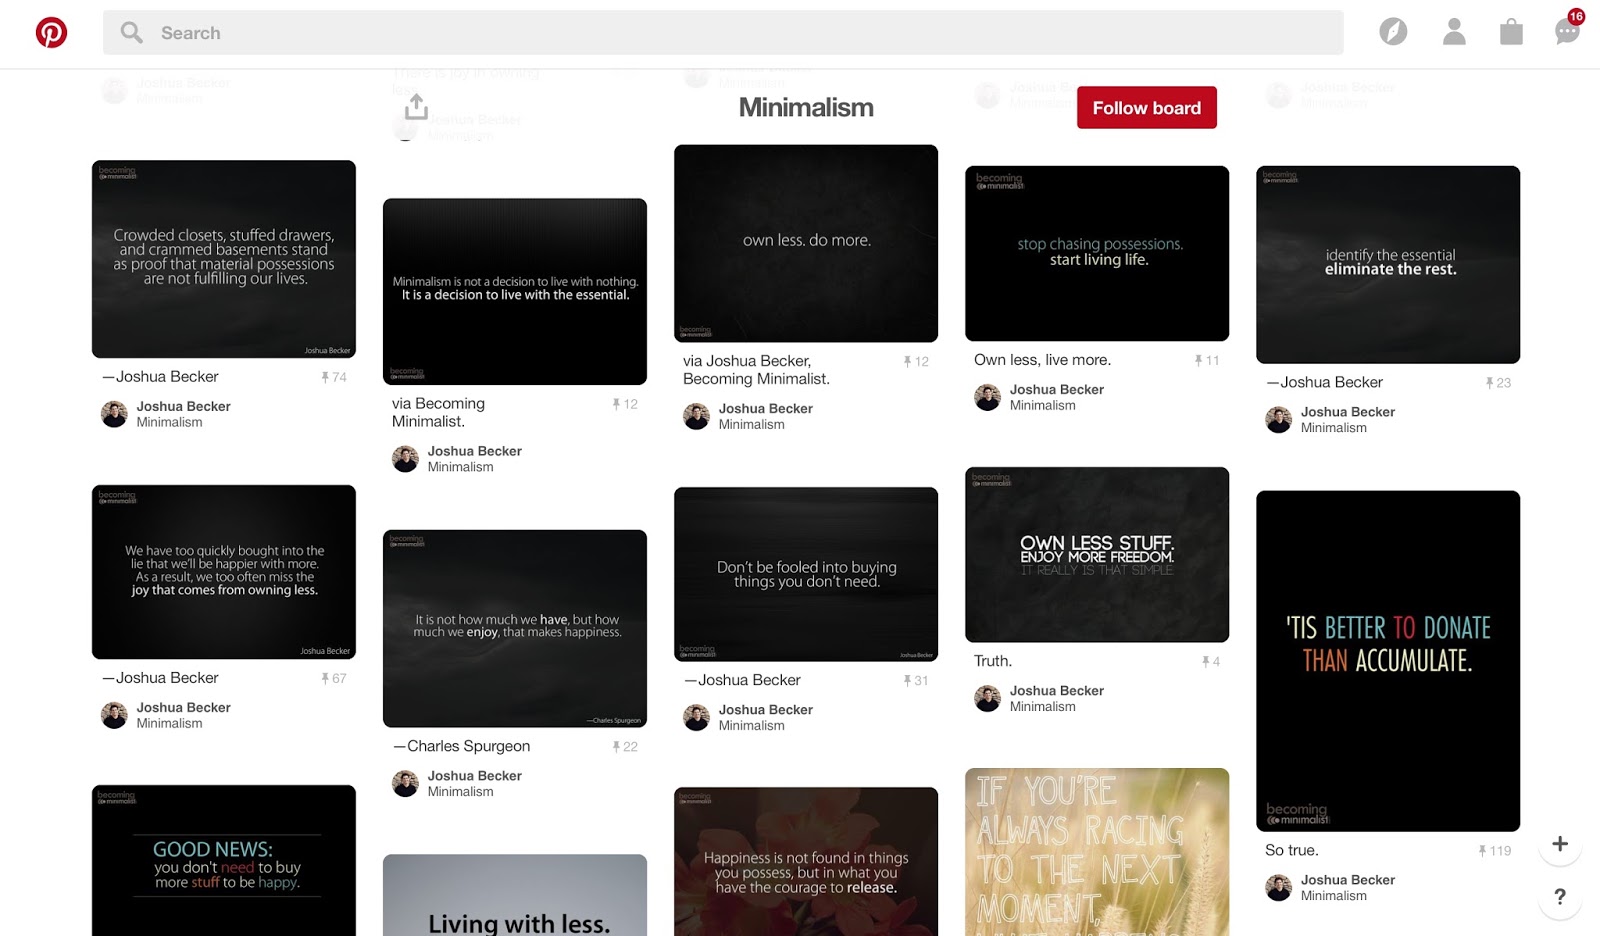Click Joshua Becker avatar under Charles Spurgeon pin
This screenshot has width=1600, height=936.
pyautogui.click(x=405, y=783)
